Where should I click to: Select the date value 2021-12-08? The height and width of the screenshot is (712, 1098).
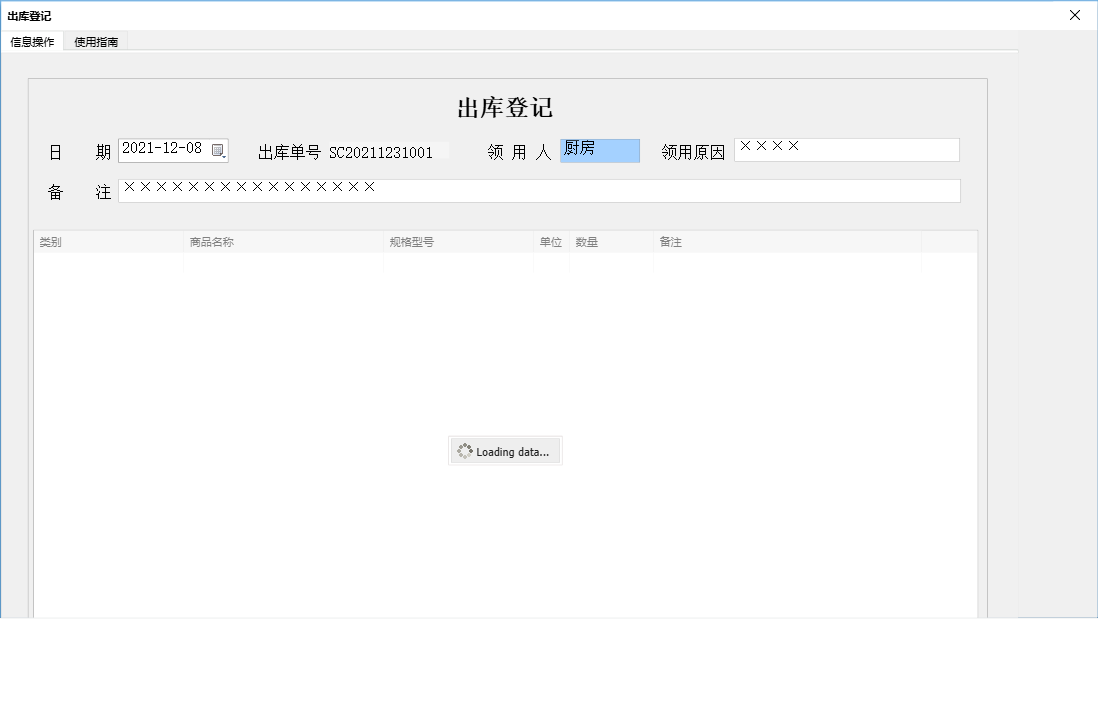(x=164, y=149)
